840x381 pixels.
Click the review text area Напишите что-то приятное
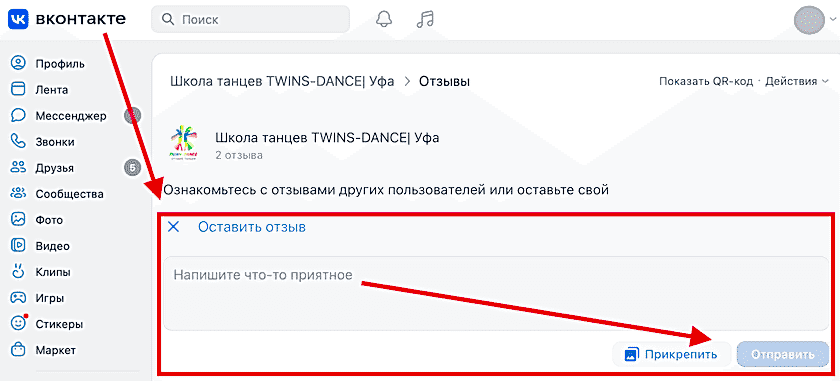coord(496,293)
